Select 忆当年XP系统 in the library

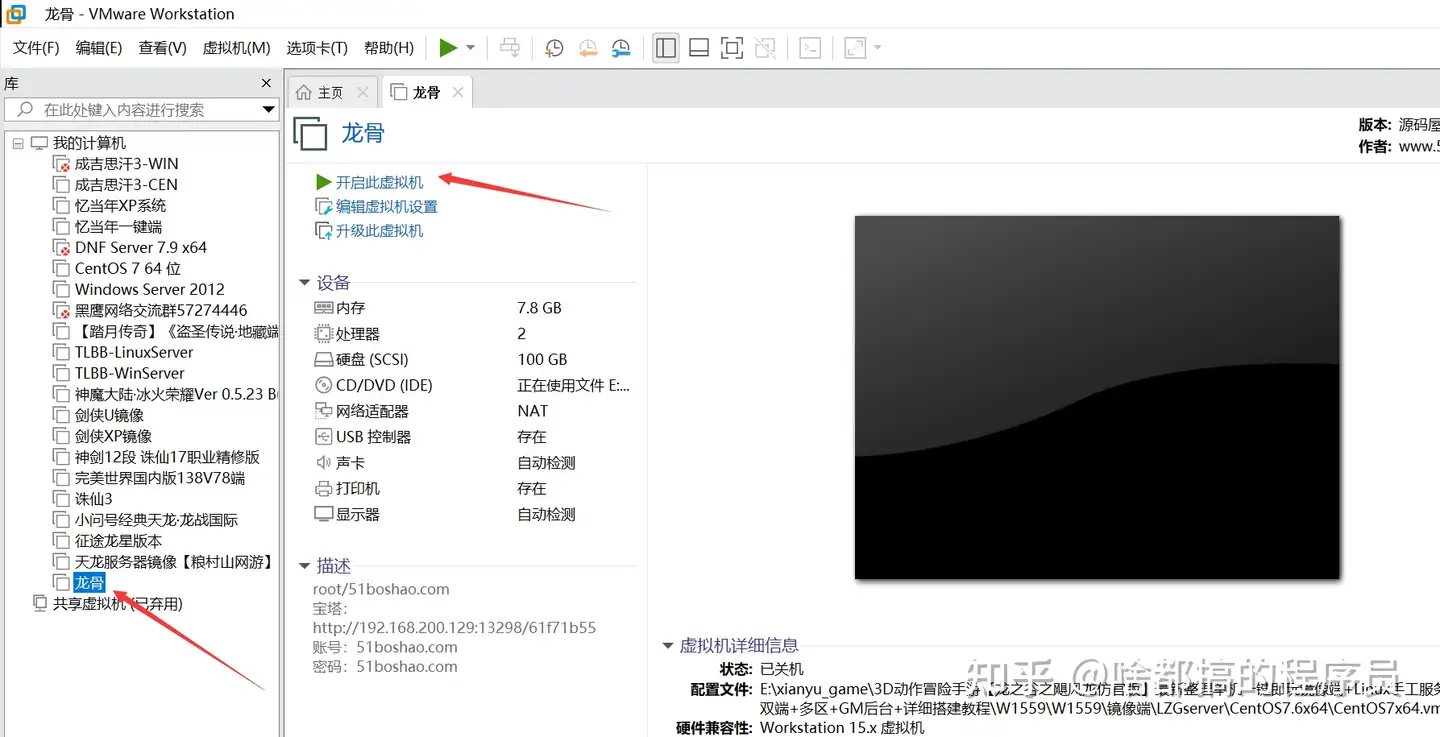click(x=120, y=205)
